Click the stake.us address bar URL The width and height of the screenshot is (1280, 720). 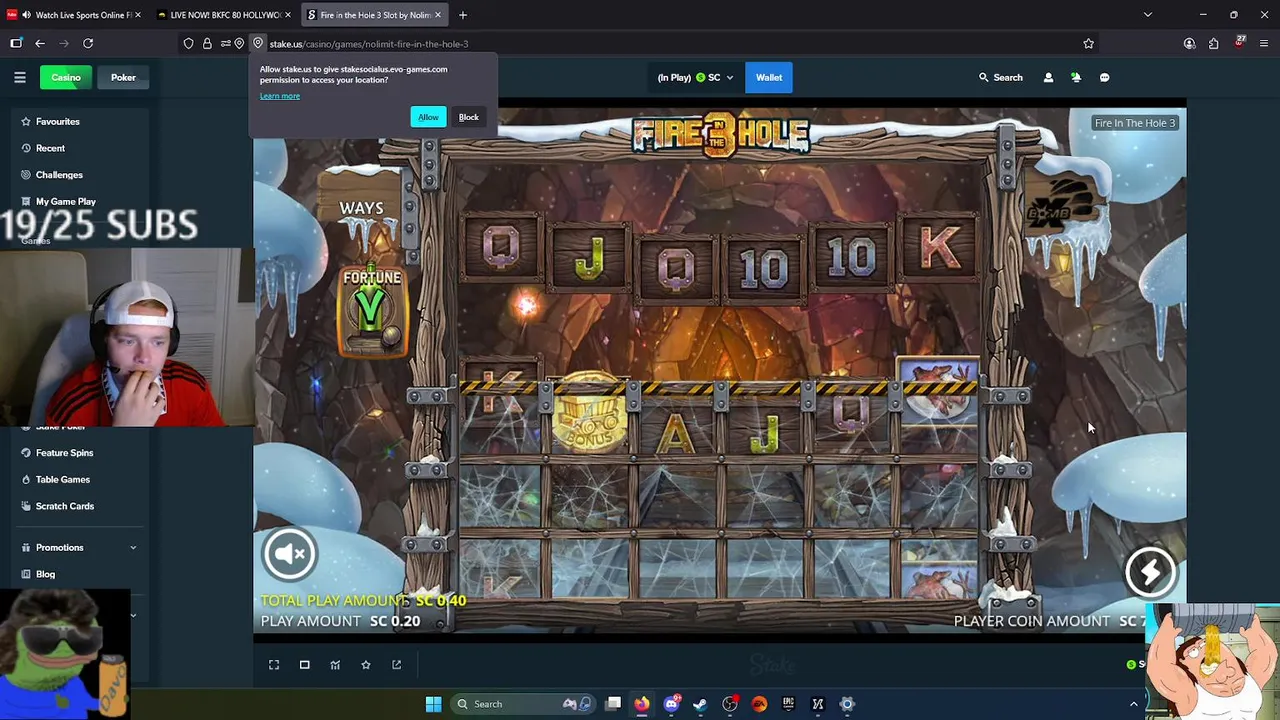[x=369, y=44]
